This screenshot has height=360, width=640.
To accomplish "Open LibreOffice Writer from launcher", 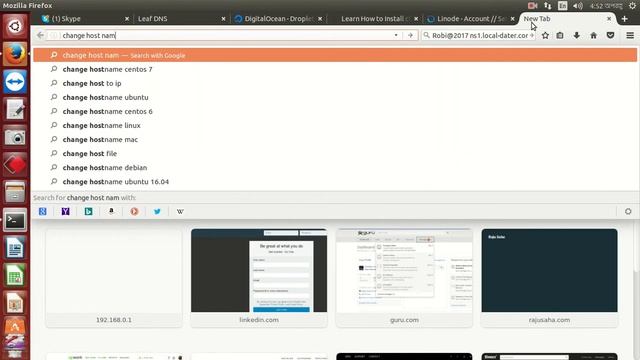I will (x=15, y=248).
